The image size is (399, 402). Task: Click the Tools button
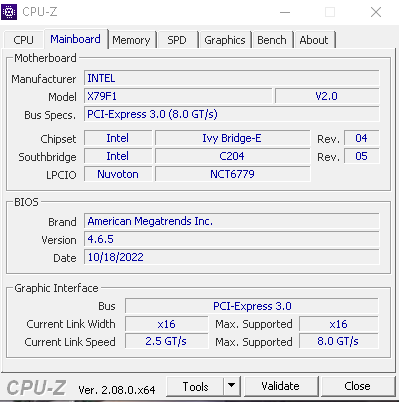(x=195, y=386)
